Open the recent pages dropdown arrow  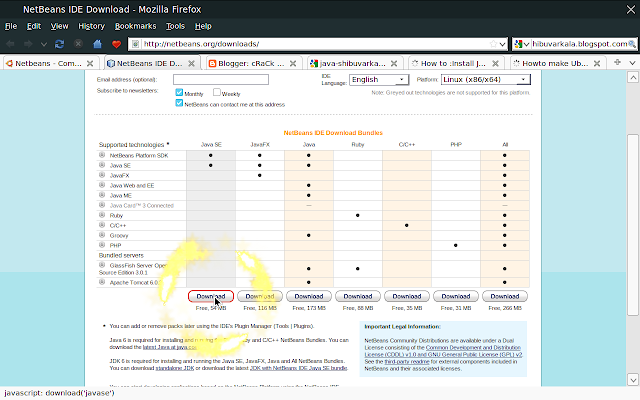(44, 44)
